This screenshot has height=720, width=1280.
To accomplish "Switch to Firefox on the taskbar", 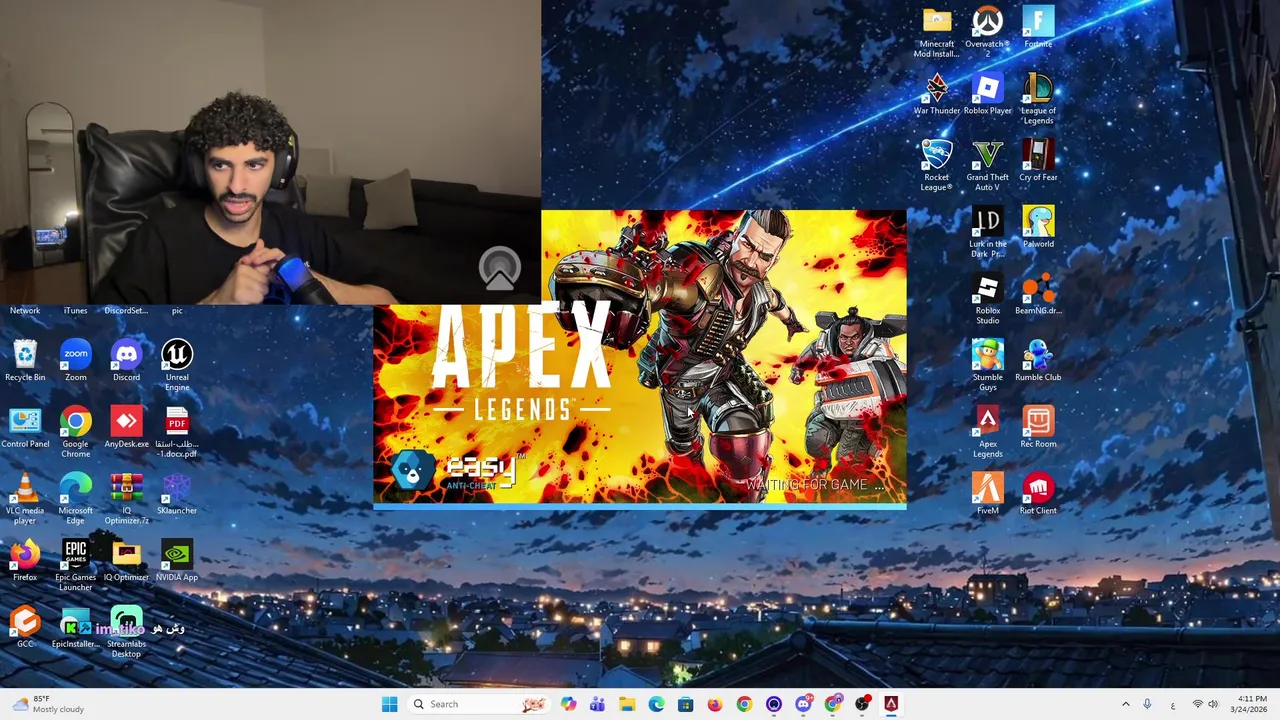I will (x=714, y=704).
